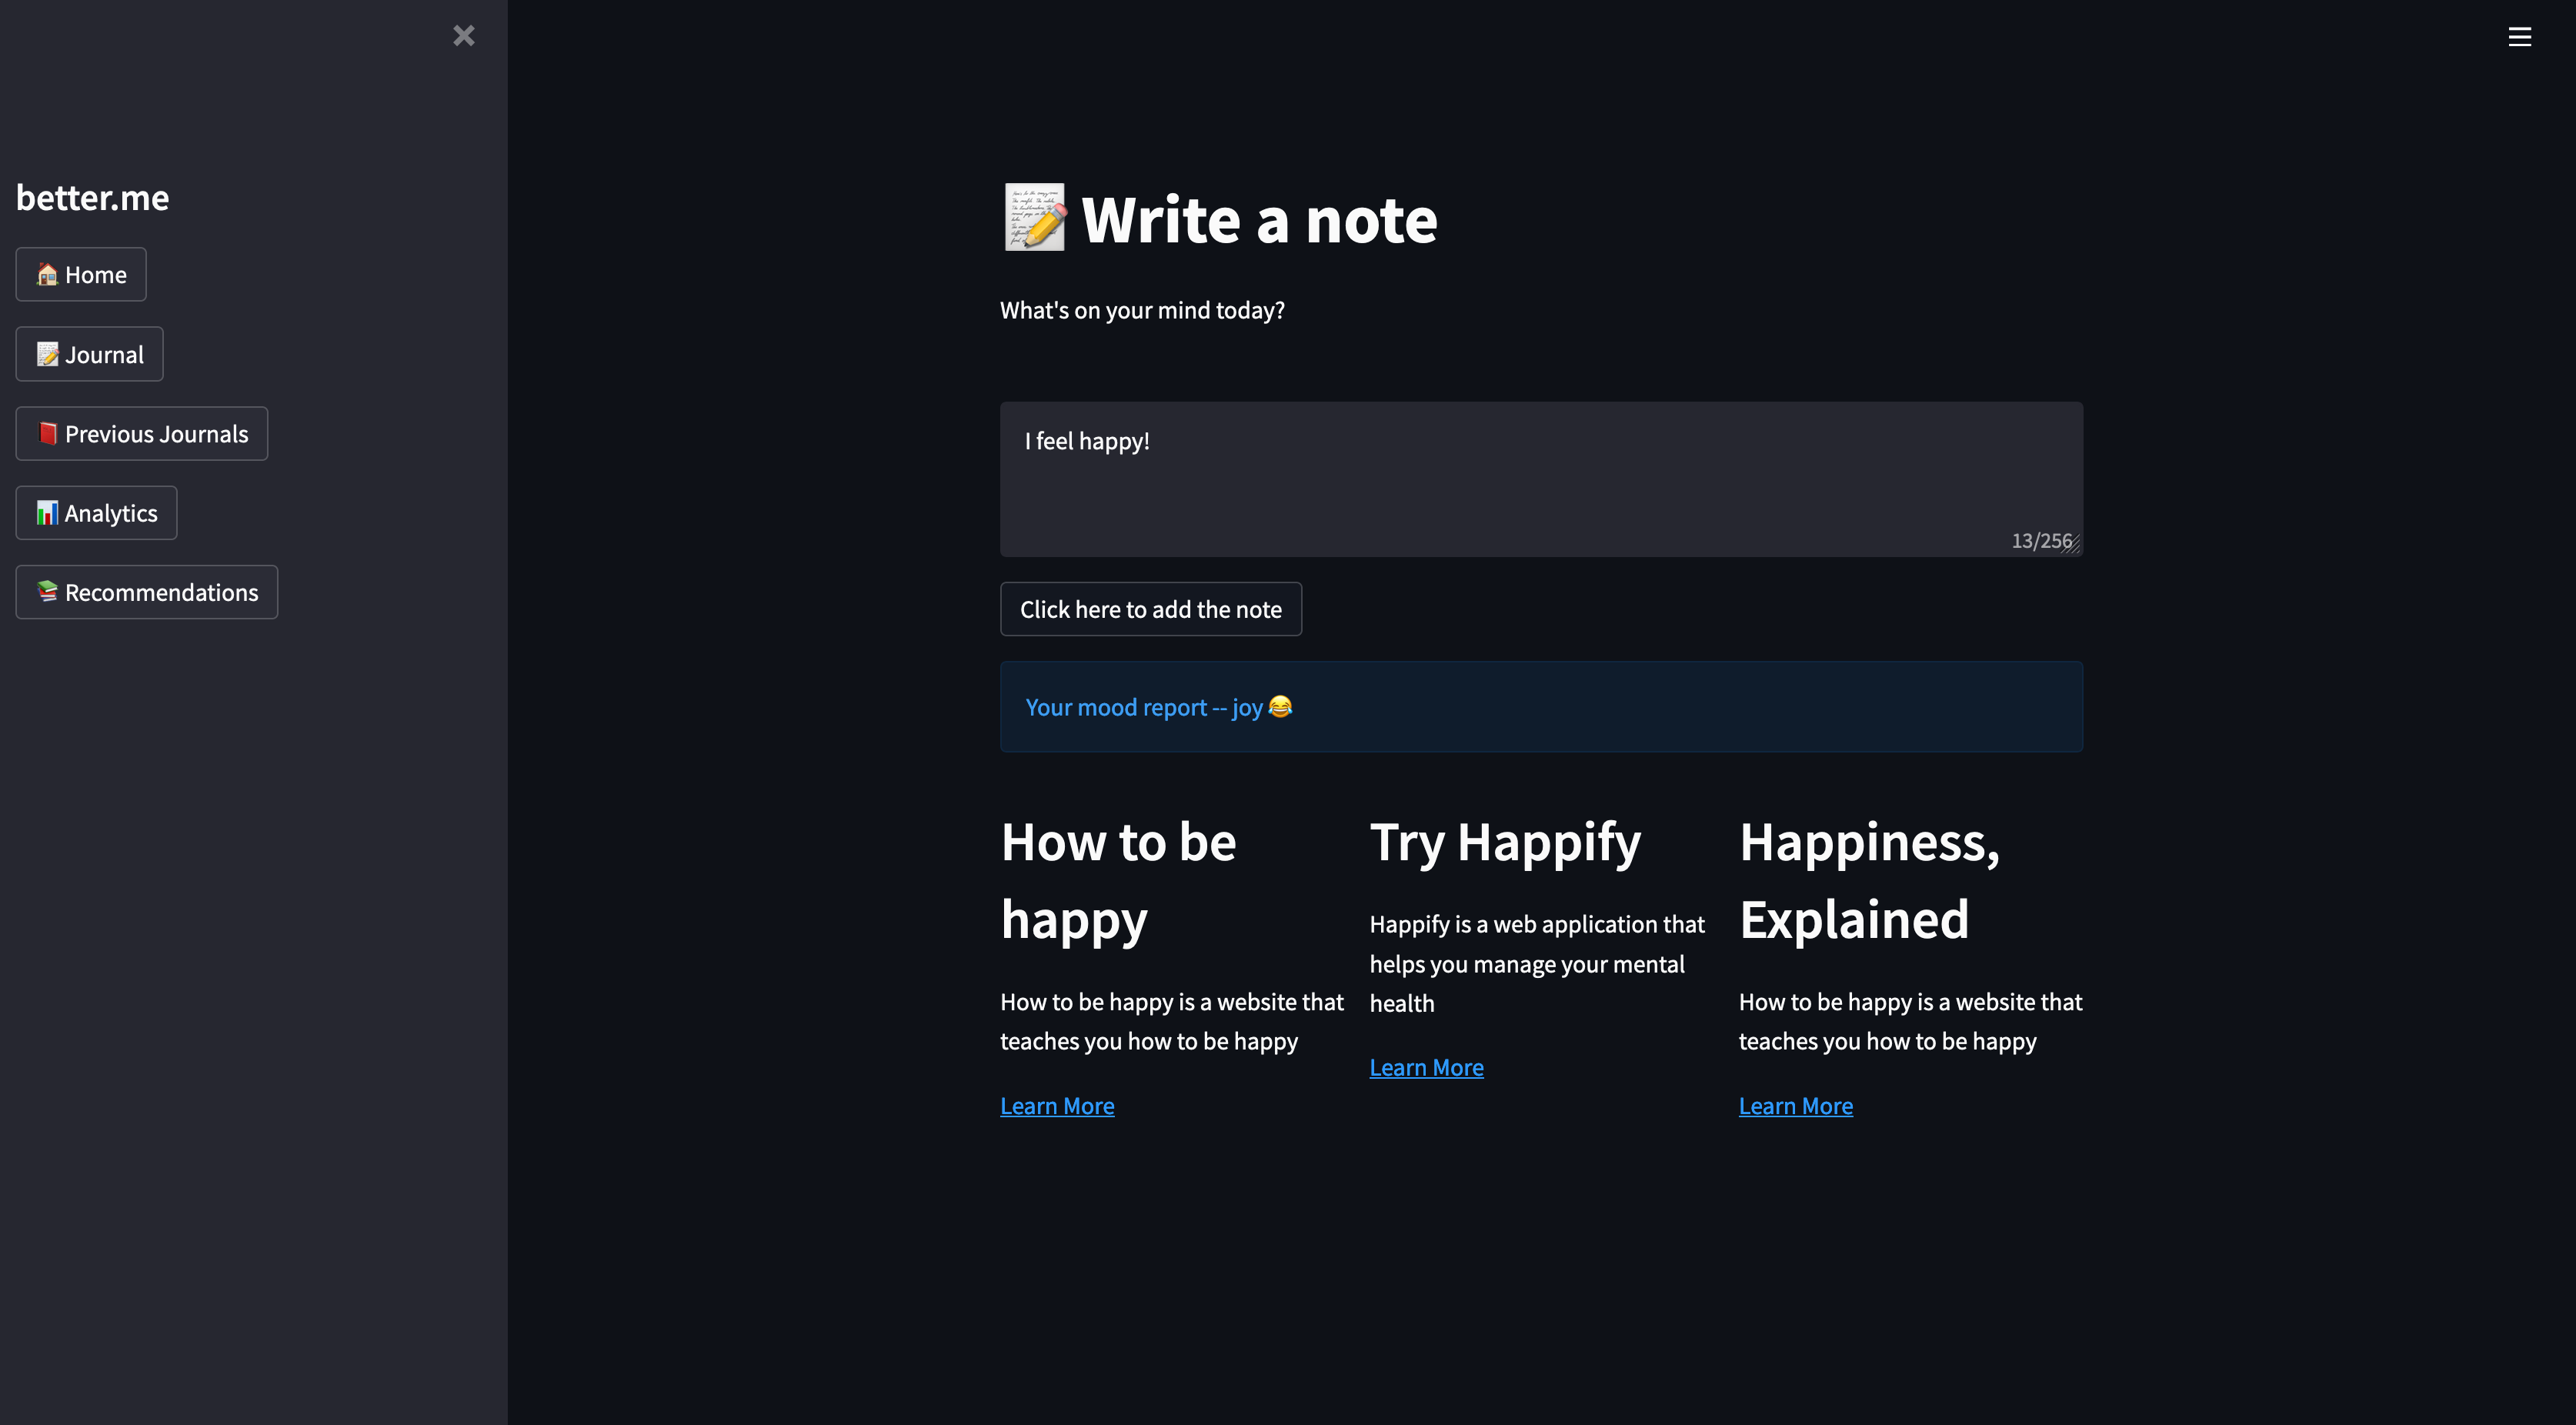This screenshot has width=2576, height=1425.
Task: Click the red book icon on Previous Journals
Action: (47, 433)
